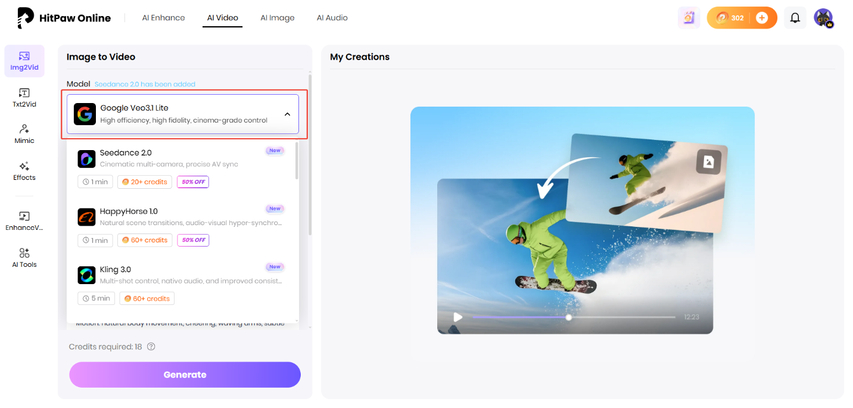Click the Seedance 2.0 has been added link

pyautogui.click(x=145, y=84)
